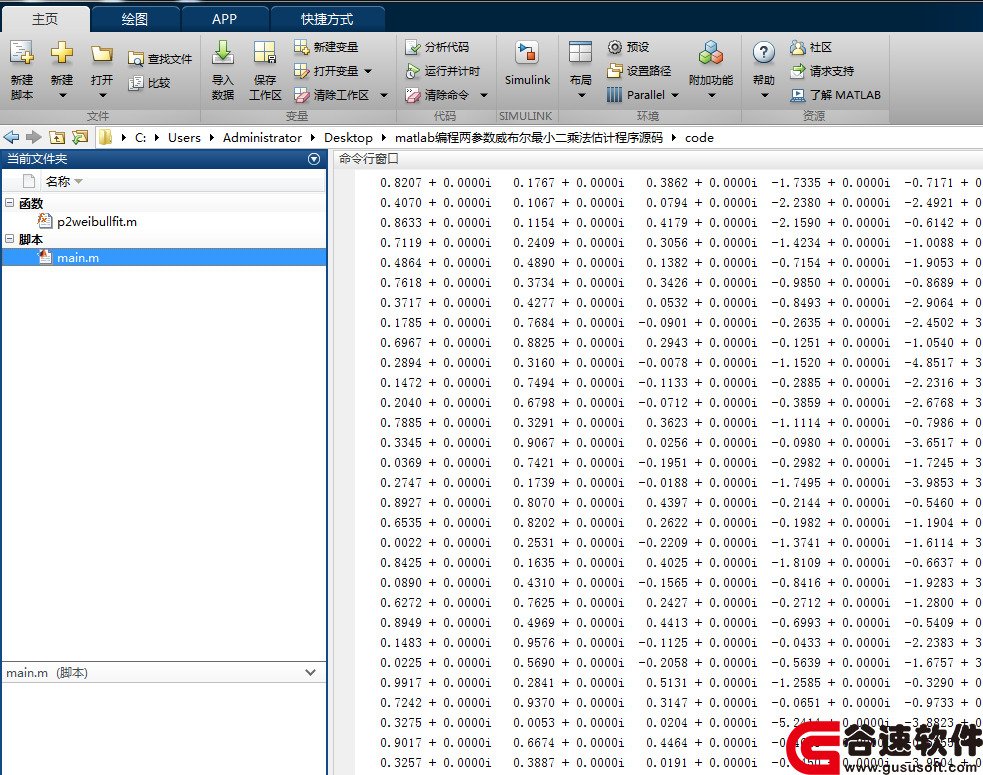
Task: Expand the Parallel dropdown arrow
Action: click(x=675, y=95)
